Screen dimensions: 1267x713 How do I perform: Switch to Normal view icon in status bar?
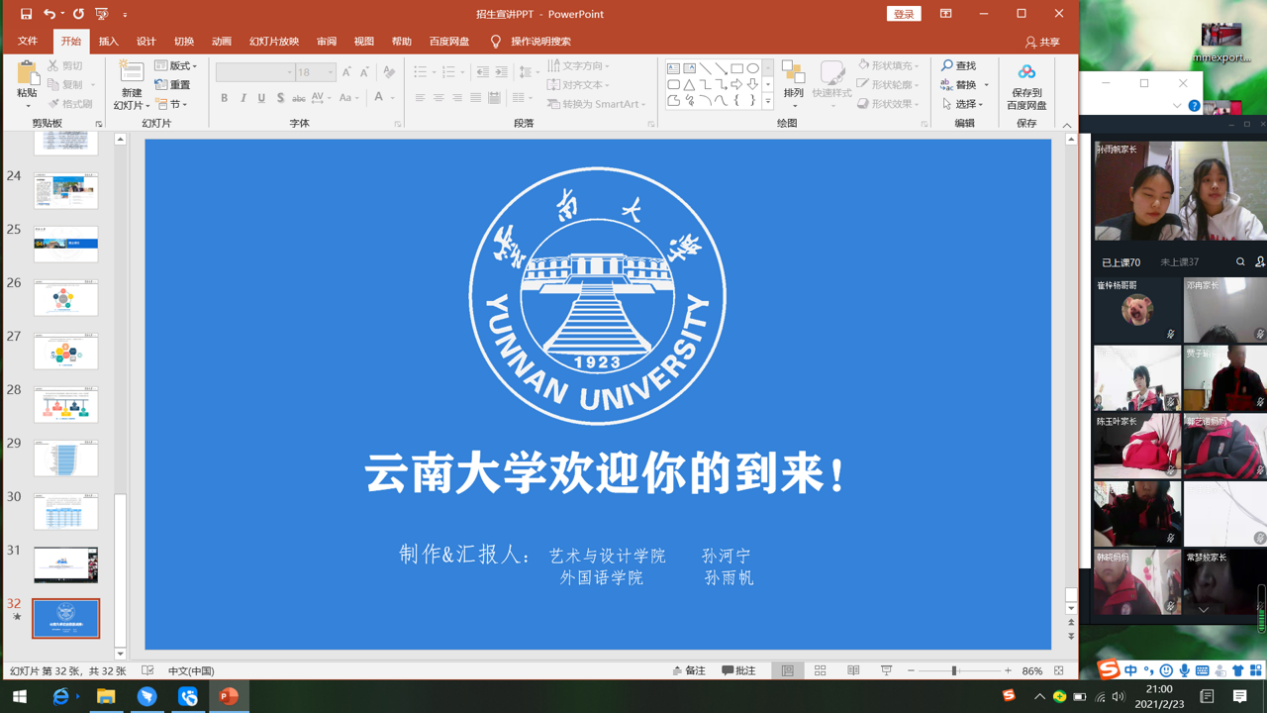click(x=788, y=671)
